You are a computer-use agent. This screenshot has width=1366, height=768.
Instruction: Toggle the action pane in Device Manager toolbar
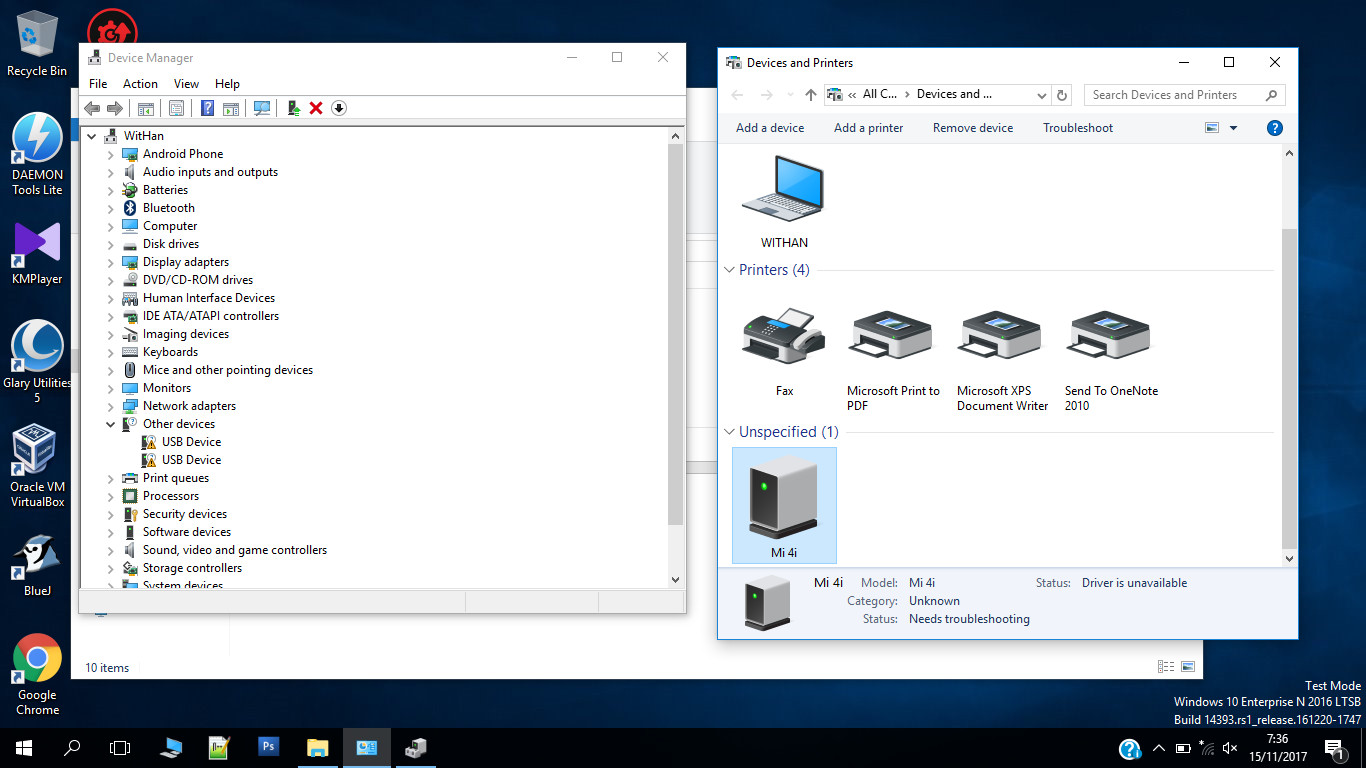click(x=230, y=108)
